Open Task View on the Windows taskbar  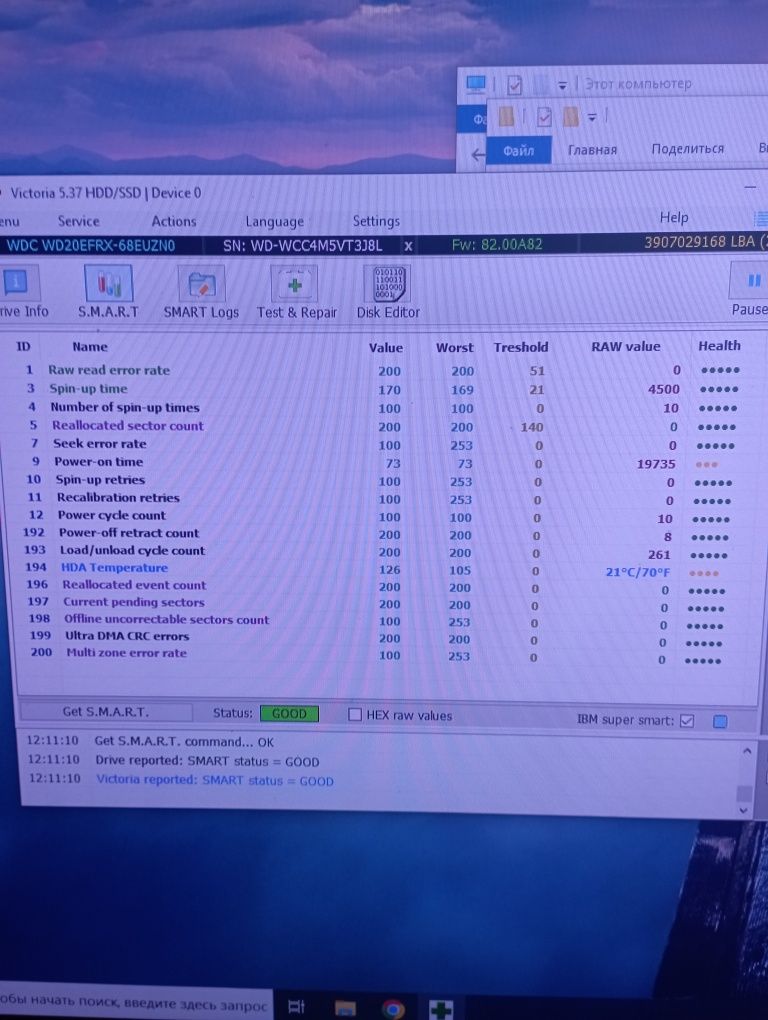coord(297,1008)
